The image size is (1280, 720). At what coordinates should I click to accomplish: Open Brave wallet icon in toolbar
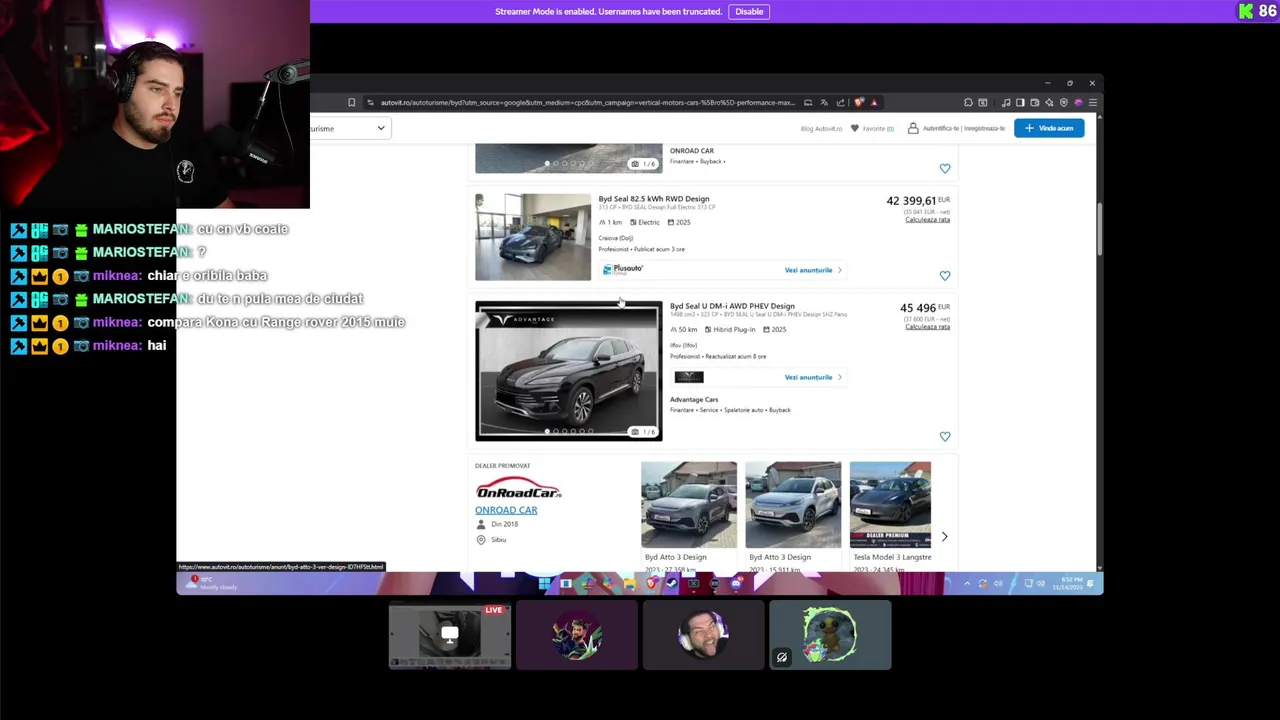coord(1035,102)
